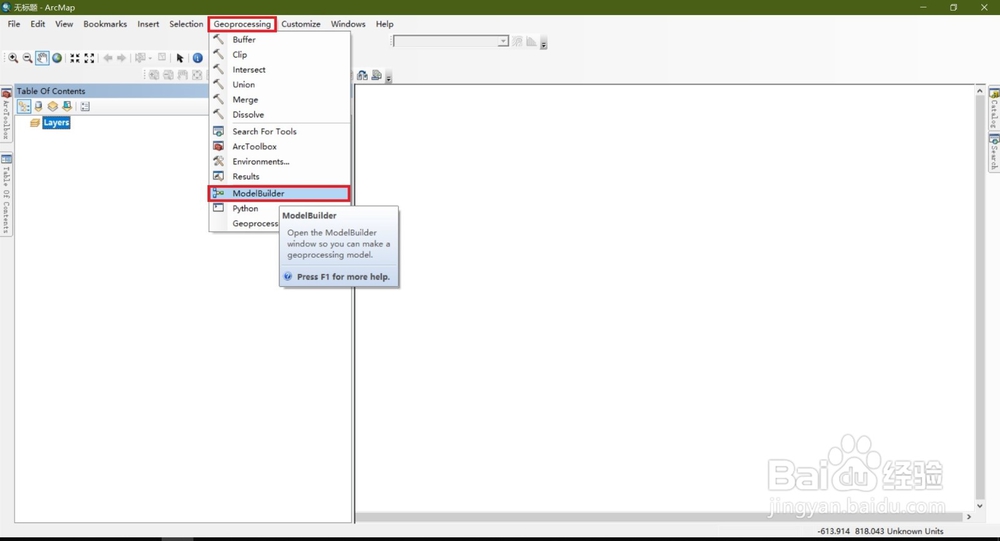
Task: Open the Table Of Contents side tab
Action: coord(6,195)
